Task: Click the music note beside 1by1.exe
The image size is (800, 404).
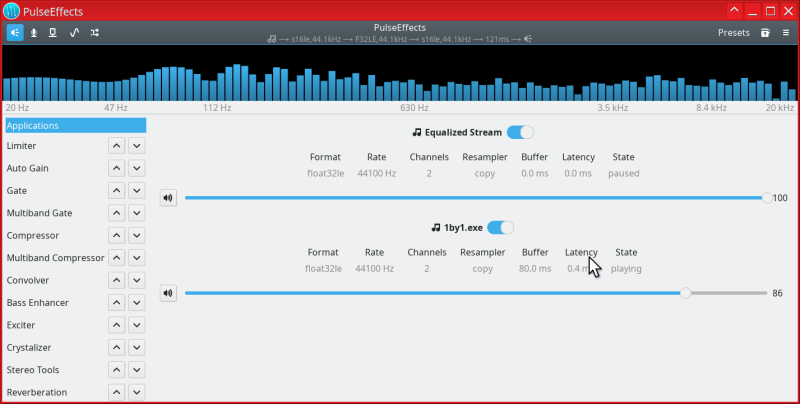Action: pyautogui.click(x=436, y=228)
